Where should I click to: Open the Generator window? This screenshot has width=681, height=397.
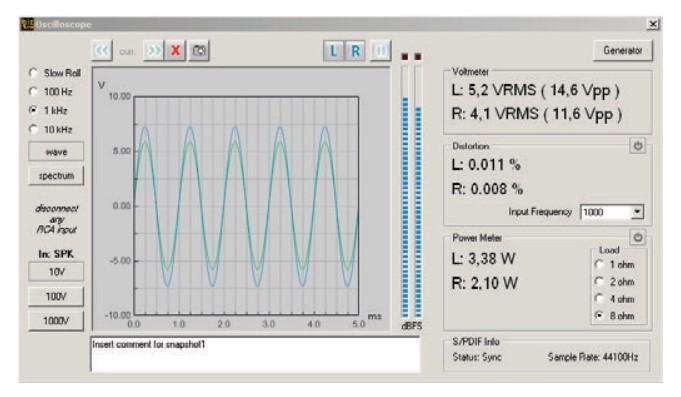(622, 51)
